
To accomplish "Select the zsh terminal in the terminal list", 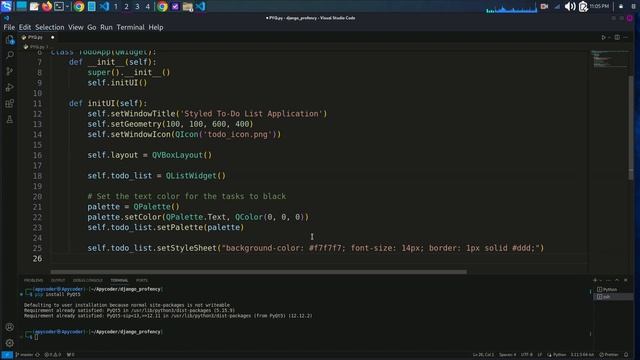I will pyautogui.click(x=613, y=297).
